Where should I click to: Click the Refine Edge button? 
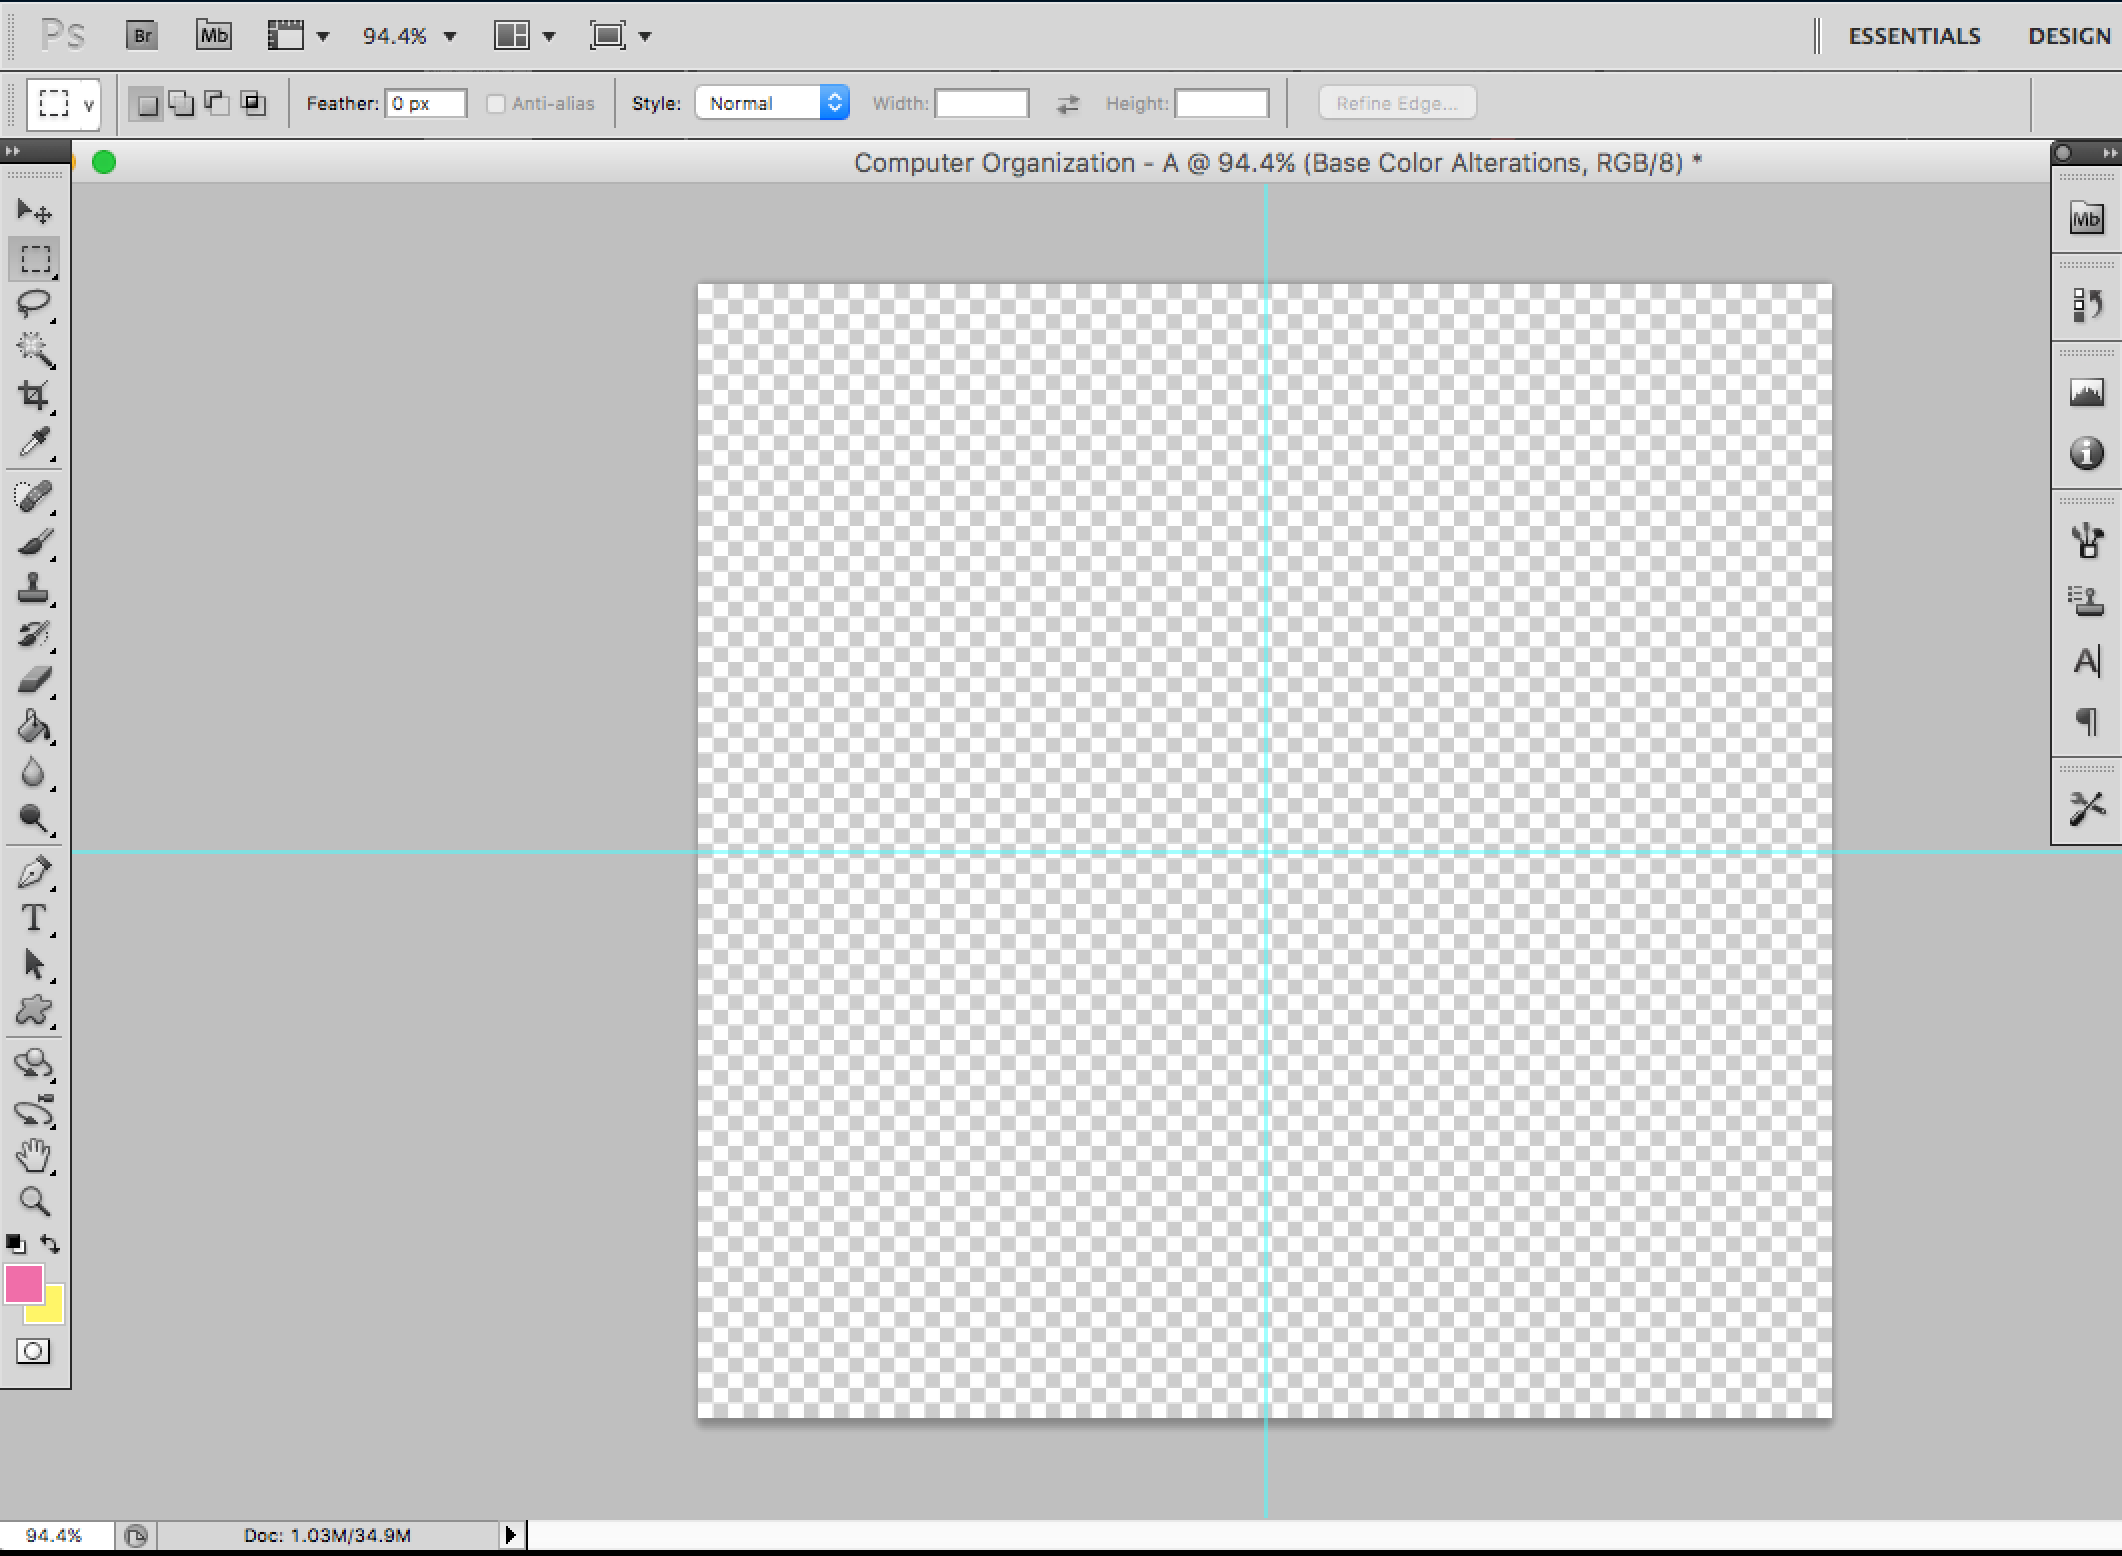pyautogui.click(x=1396, y=104)
